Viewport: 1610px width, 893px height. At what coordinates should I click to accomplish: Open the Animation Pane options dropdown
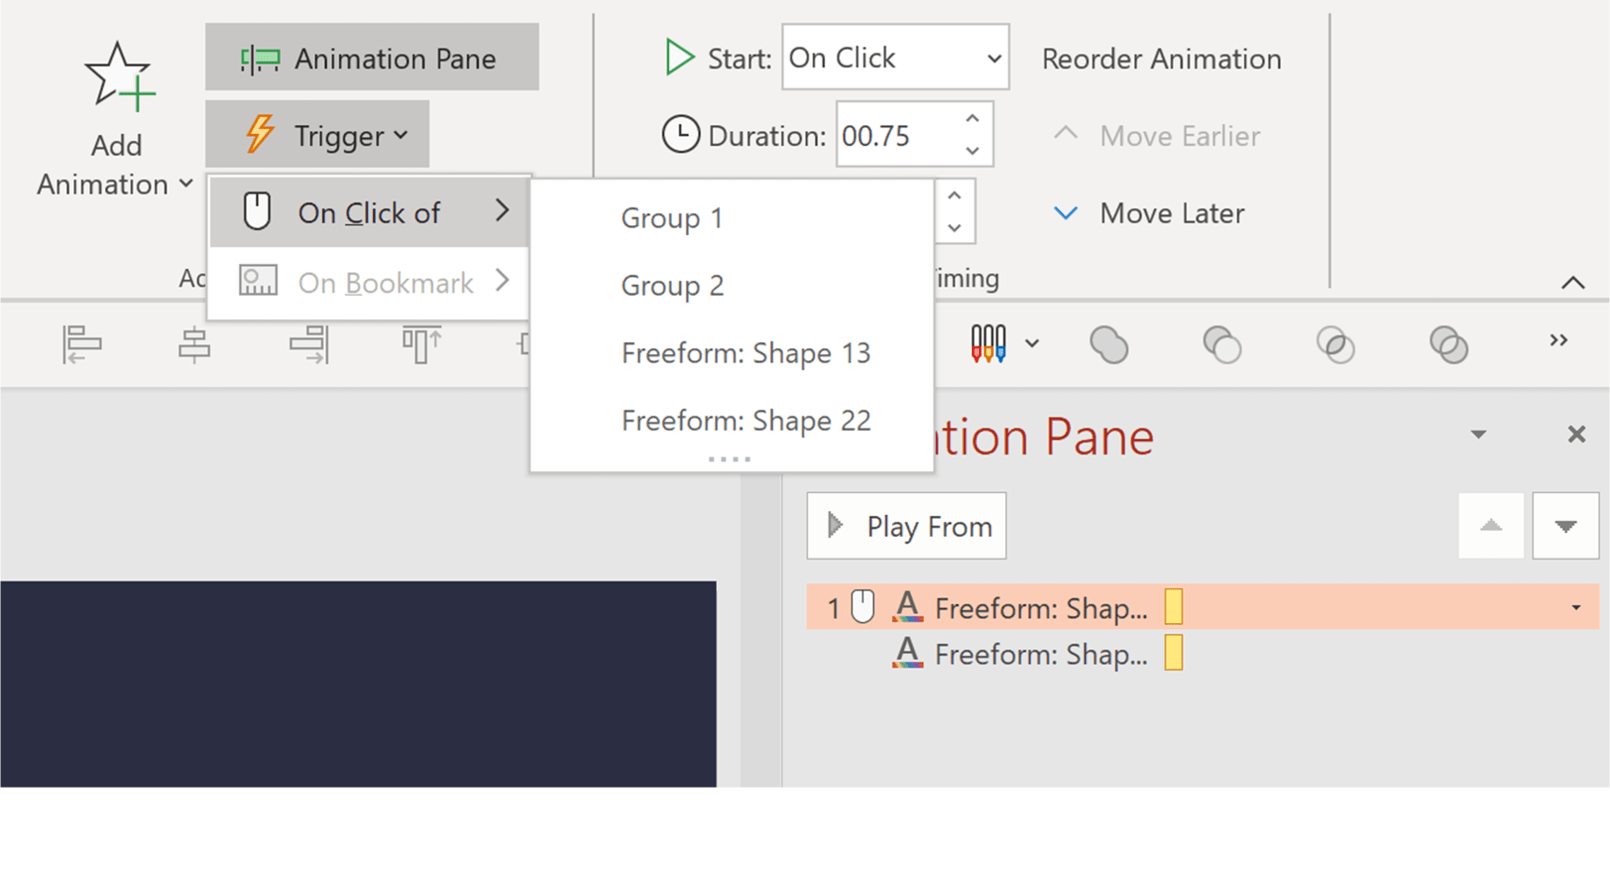pos(1478,434)
